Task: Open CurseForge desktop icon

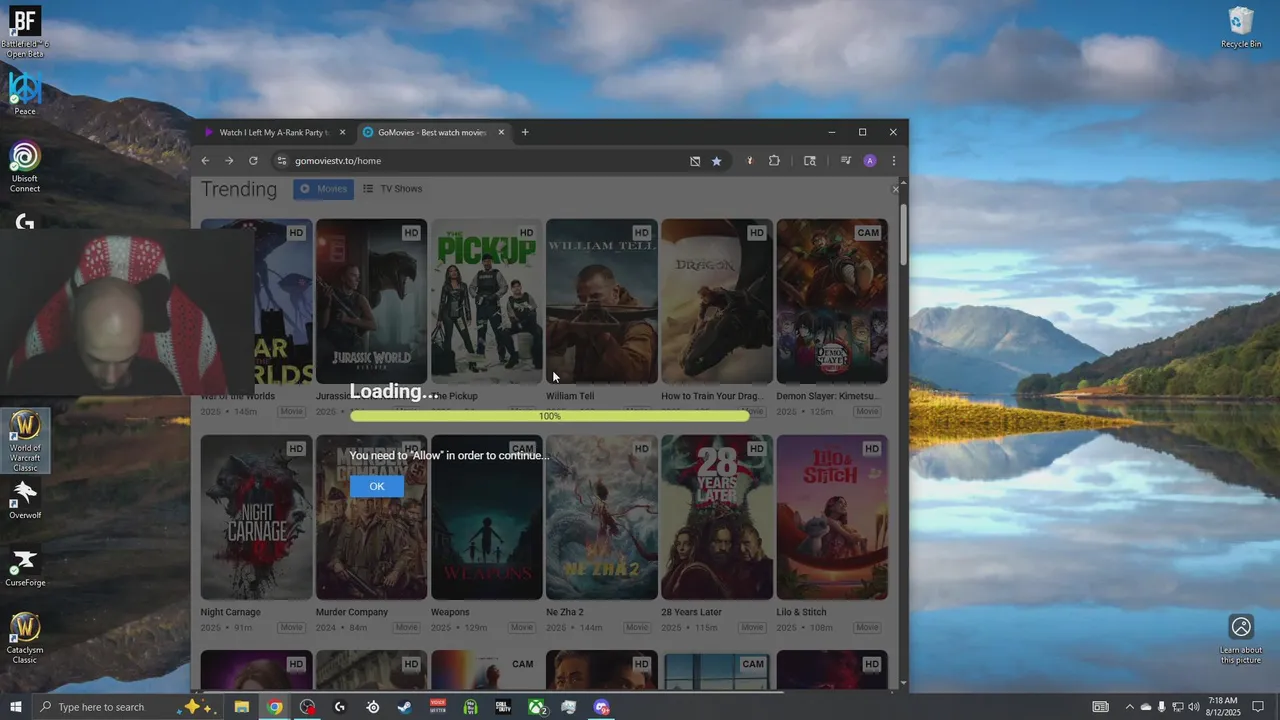Action: [x=25, y=567]
